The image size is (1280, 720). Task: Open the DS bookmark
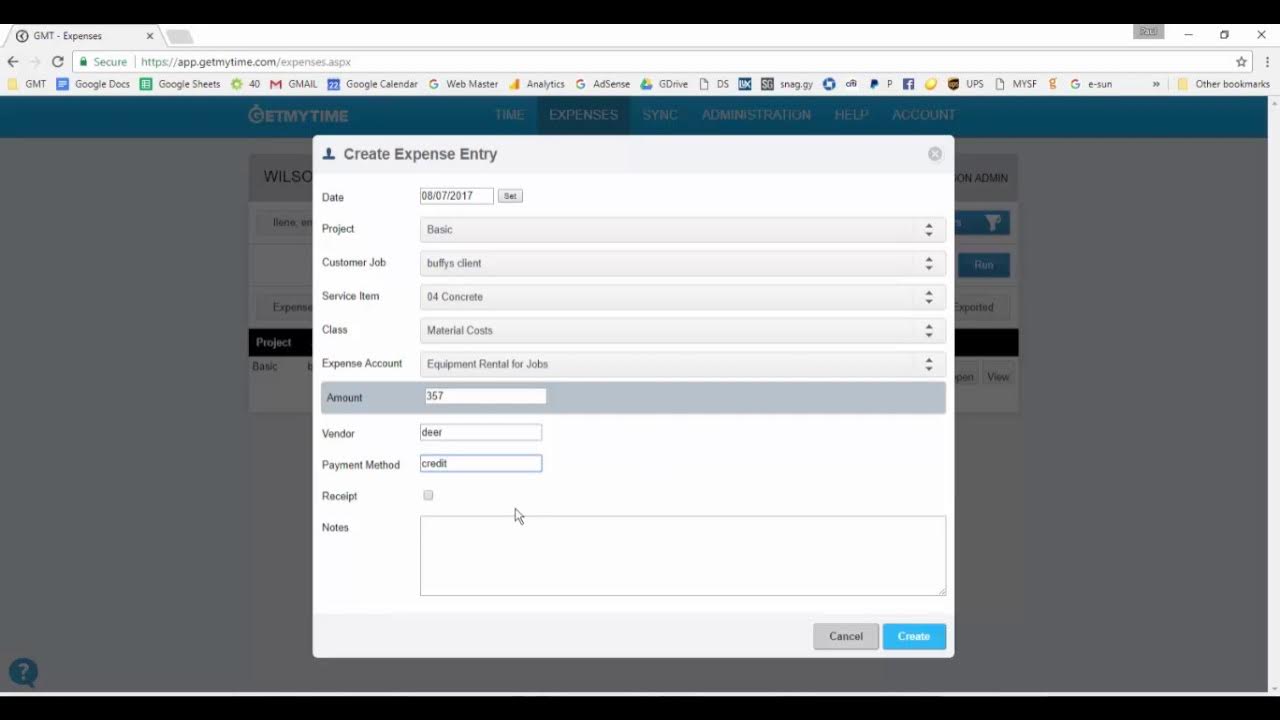click(x=714, y=84)
